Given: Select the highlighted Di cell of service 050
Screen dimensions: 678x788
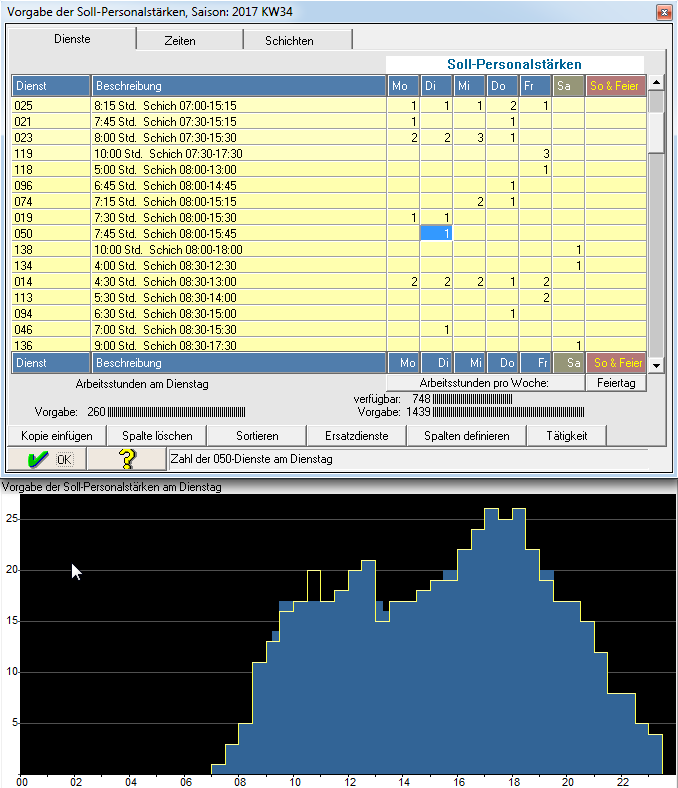Looking at the screenshot, I should tap(436, 233).
